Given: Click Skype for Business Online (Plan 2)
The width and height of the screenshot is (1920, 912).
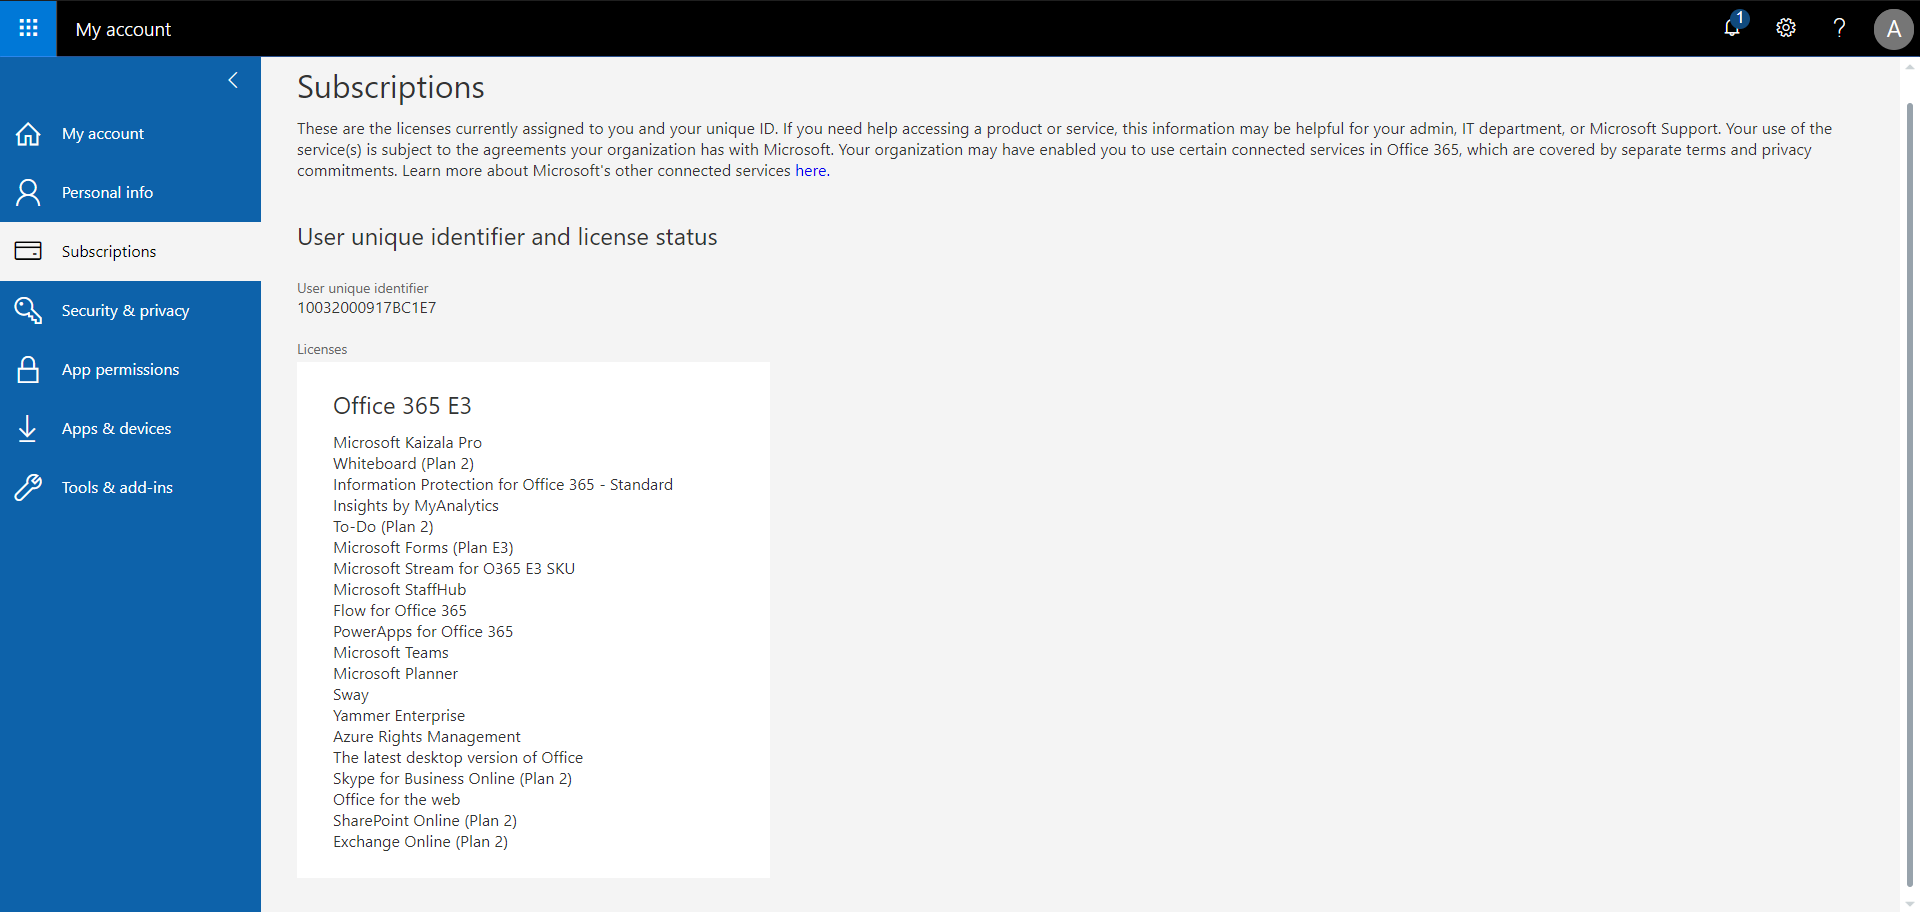Looking at the screenshot, I should click(452, 779).
